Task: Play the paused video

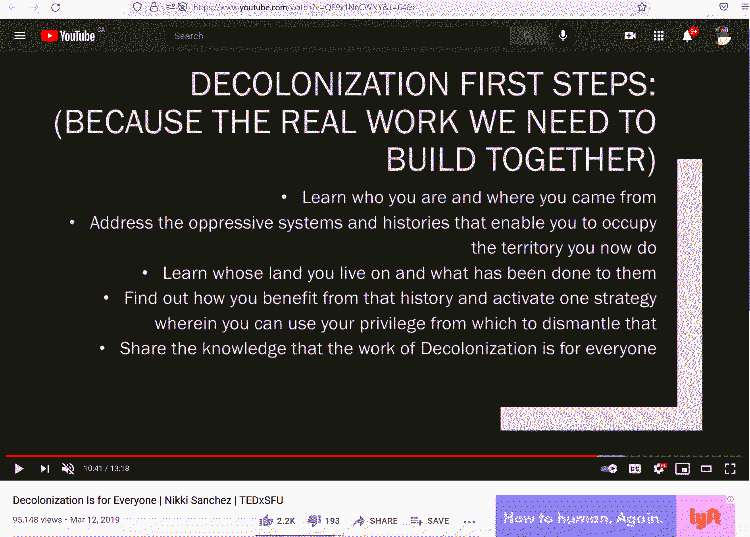Action: click(x=19, y=468)
